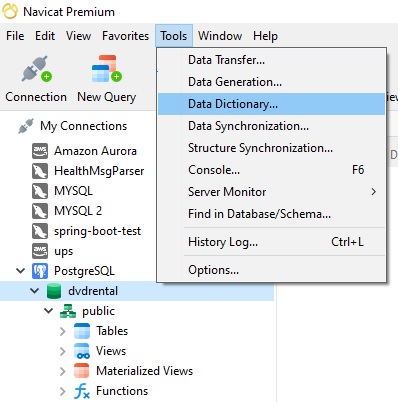Select the Amazon Aurora connection label
The width and height of the screenshot is (398, 402).
pyautogui.click(x=95, y=151)
